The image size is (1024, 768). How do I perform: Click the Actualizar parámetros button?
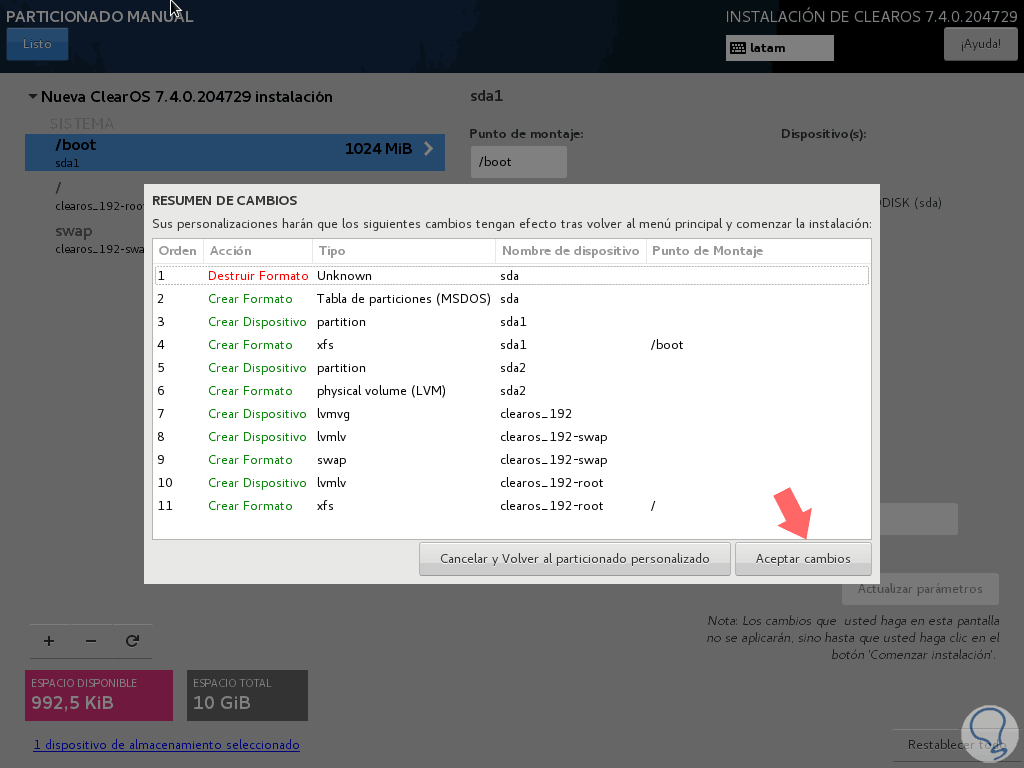[920, 588]
